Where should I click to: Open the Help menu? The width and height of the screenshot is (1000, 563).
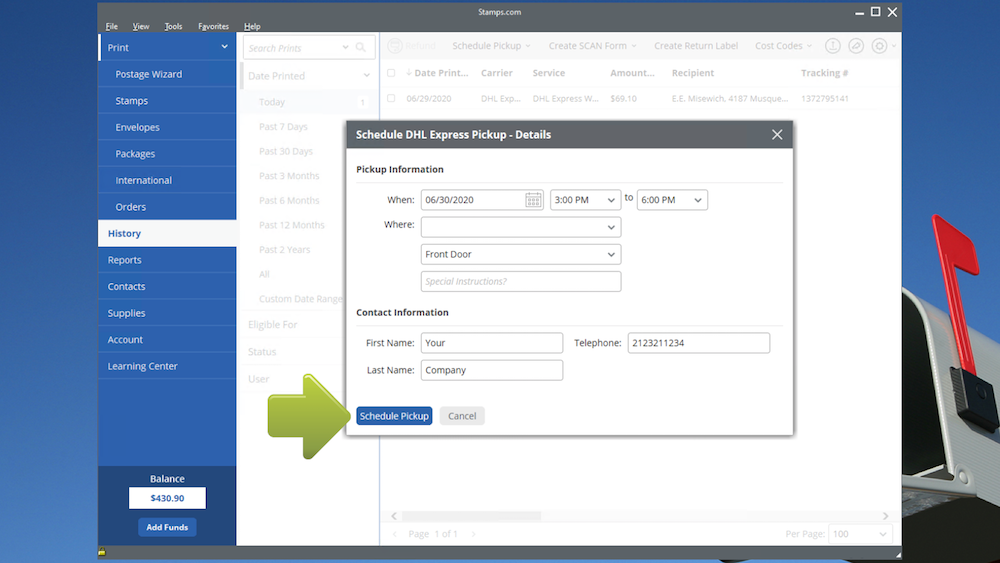click(x=252, y=26)
